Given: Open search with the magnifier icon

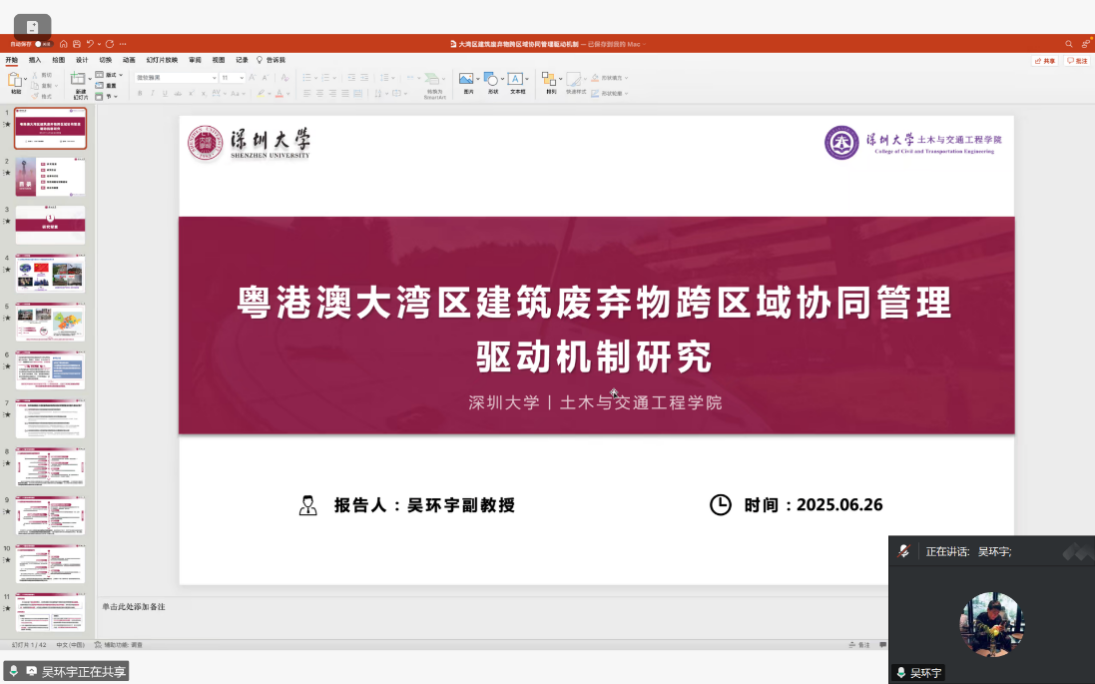Looking at the screenshot, I should pos(1068,44).
